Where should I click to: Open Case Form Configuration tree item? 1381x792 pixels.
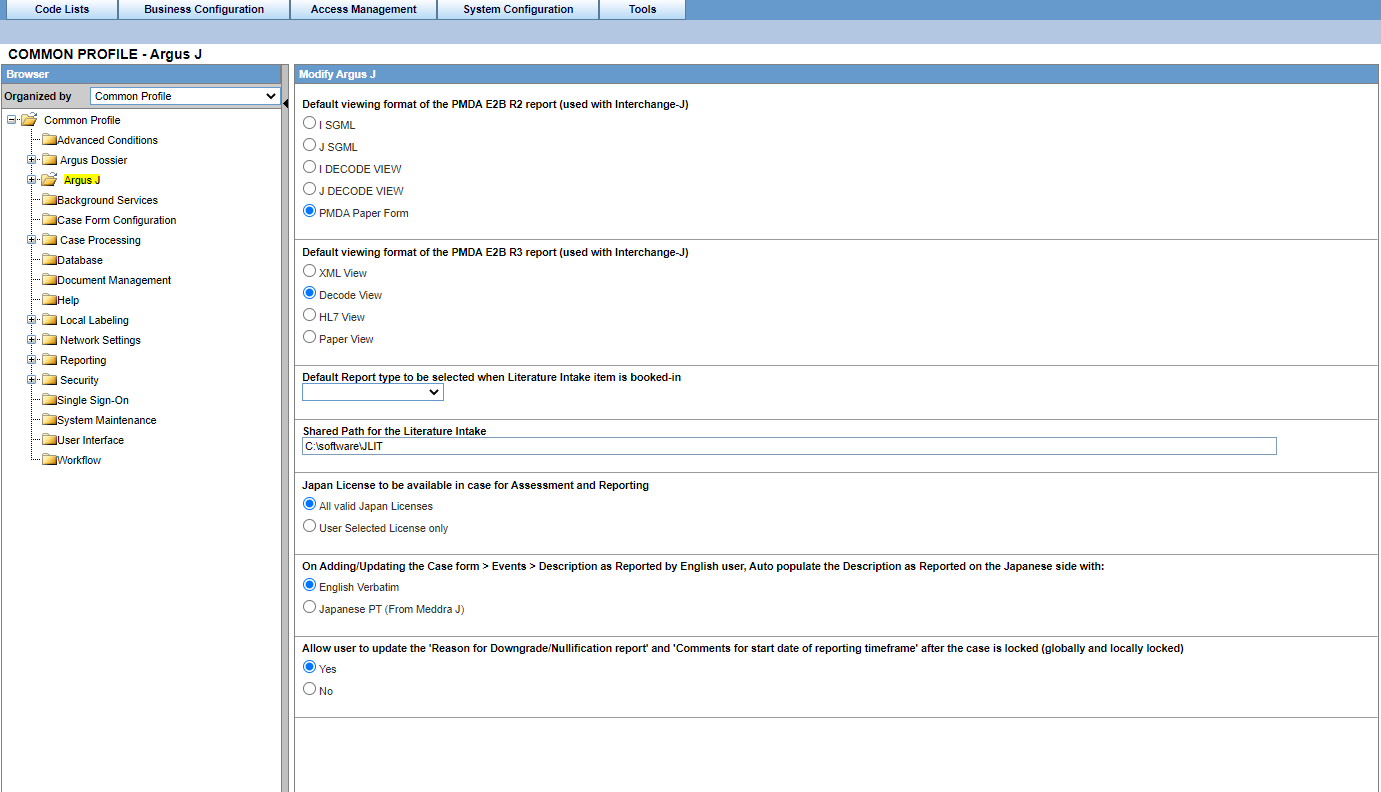point(116,220)
